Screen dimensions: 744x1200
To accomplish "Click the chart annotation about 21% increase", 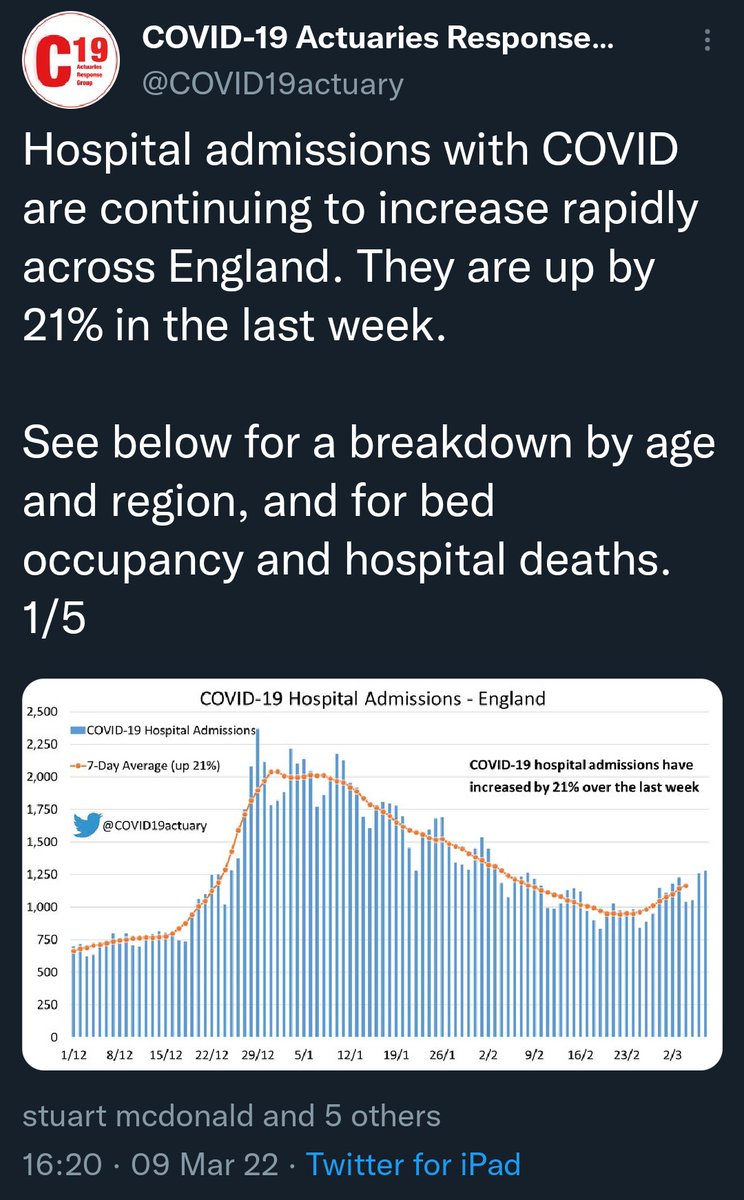I will point(584,775).
